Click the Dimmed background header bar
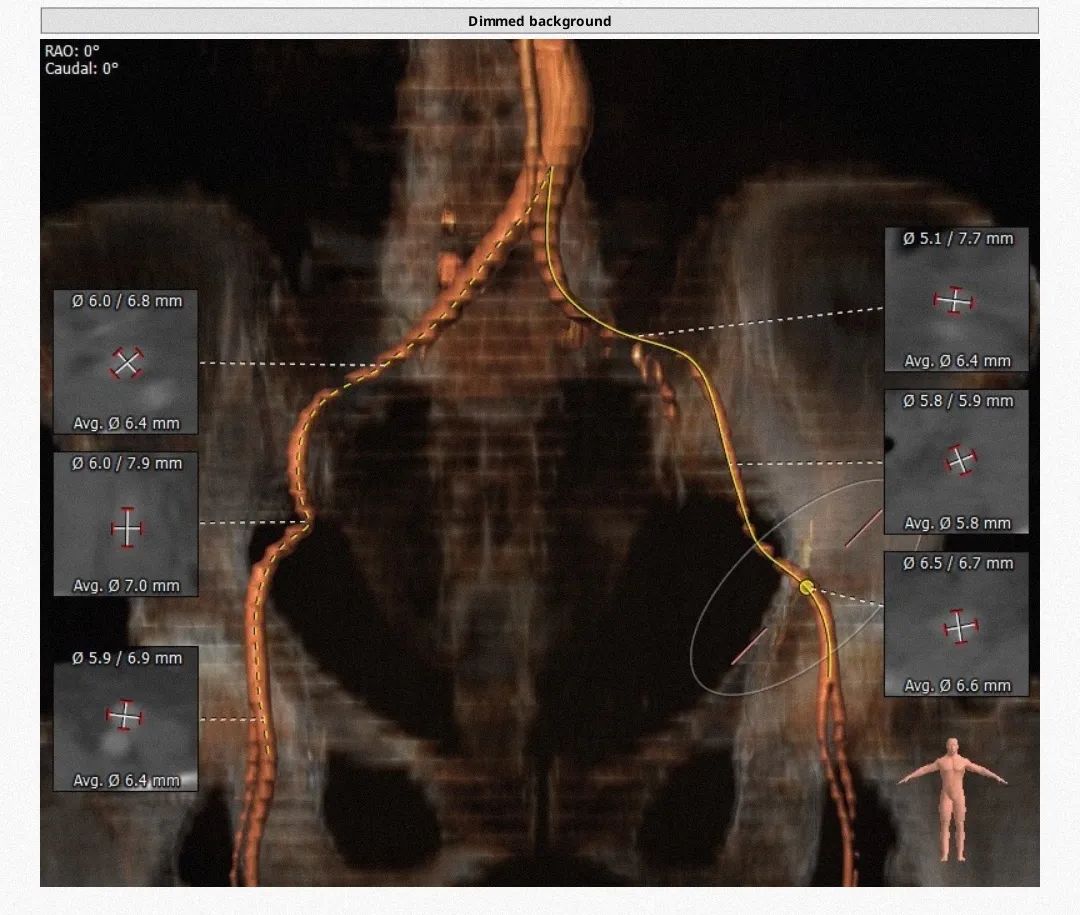Image resolution: width=1080 pixels, height=915 pixels. [x=539, y=21]
